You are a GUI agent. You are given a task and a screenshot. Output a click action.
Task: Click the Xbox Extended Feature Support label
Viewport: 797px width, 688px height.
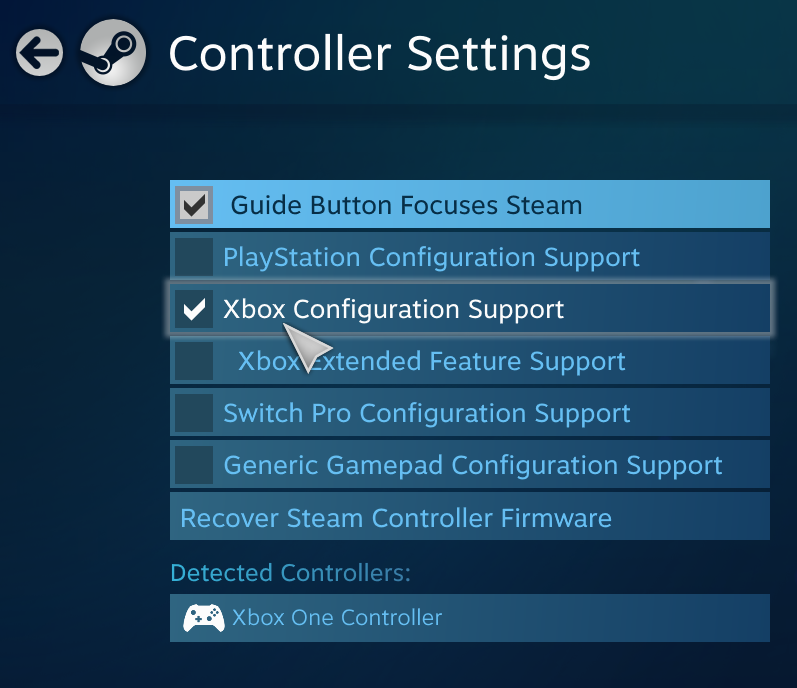point(431,361)
